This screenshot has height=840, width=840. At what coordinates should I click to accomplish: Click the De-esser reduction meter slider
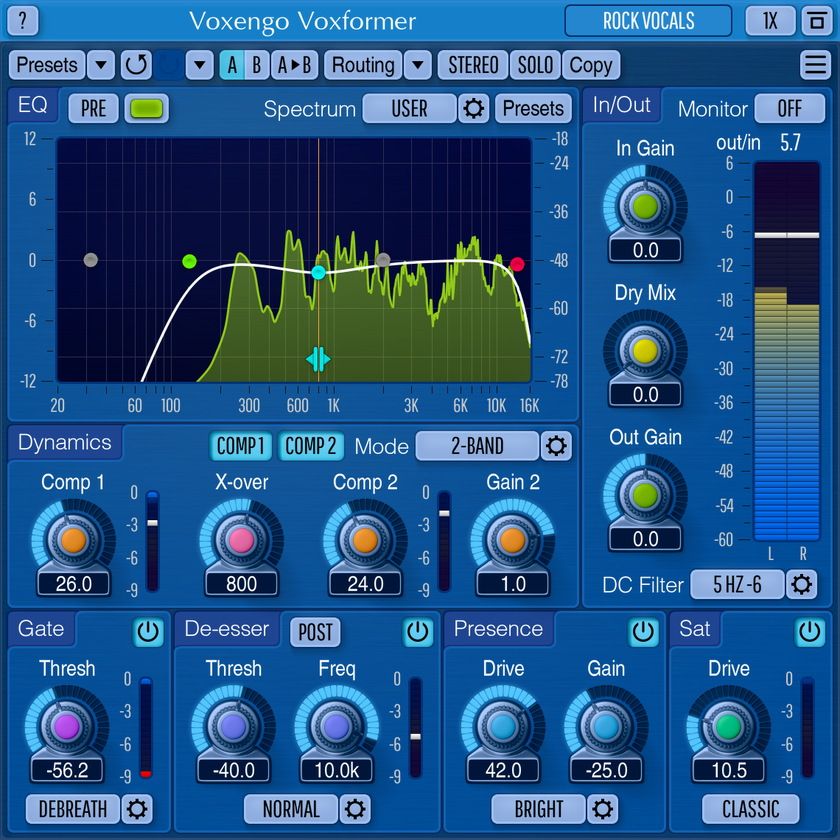click(x=415, y=727)
